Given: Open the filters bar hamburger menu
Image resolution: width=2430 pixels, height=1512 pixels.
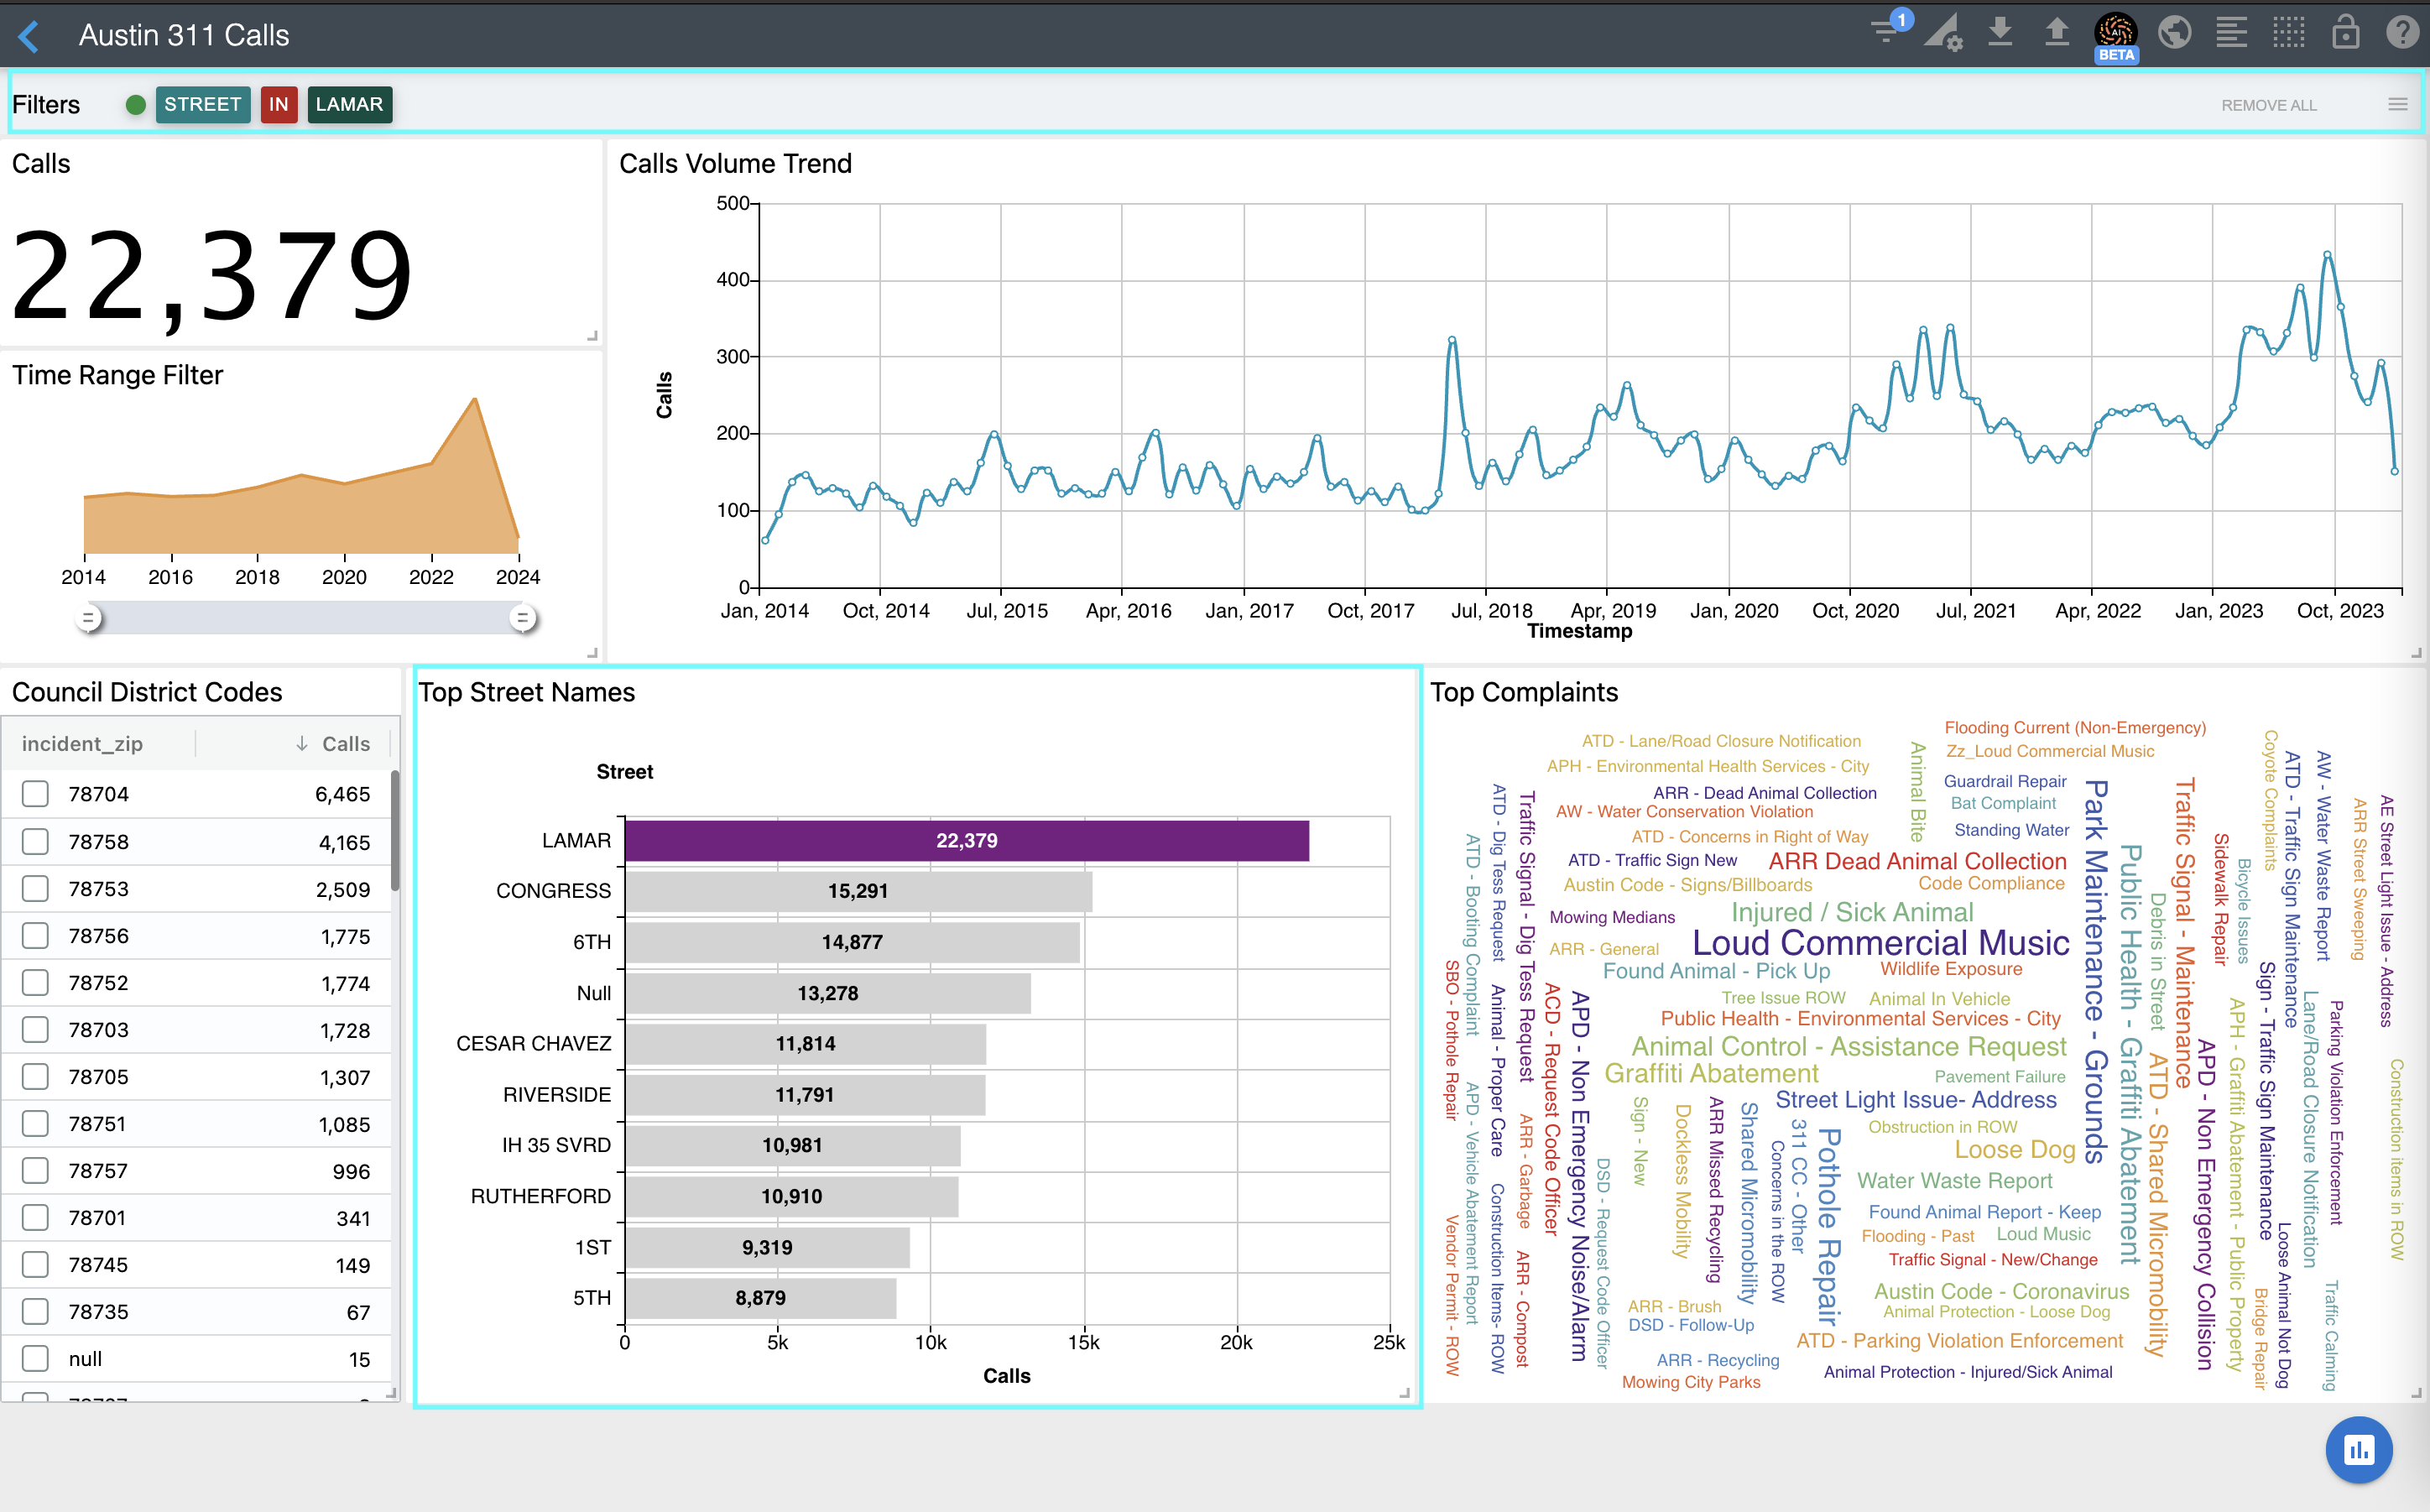Looking at the screenshot, I should point(2397,104).
